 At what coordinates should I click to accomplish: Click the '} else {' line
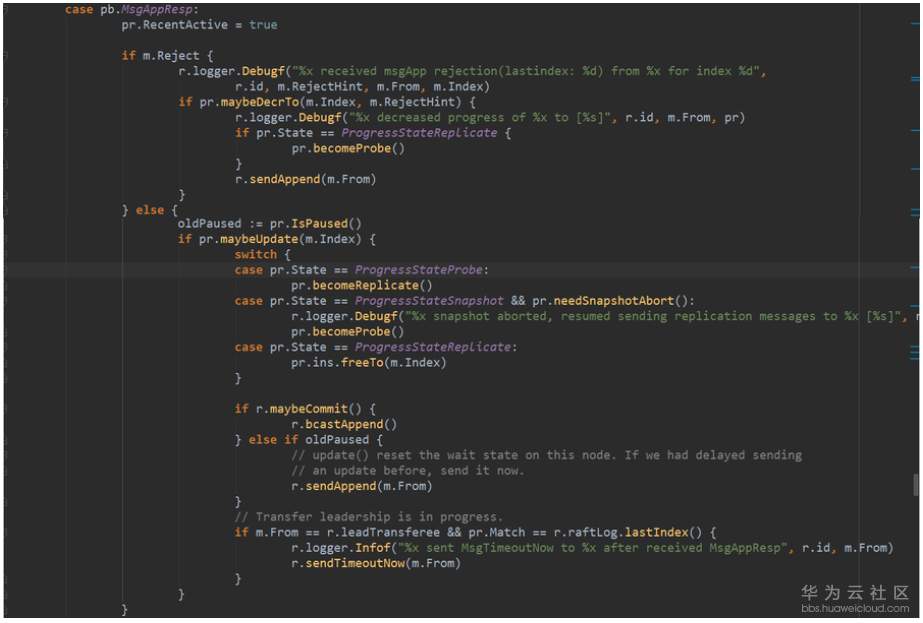[150, 210]
